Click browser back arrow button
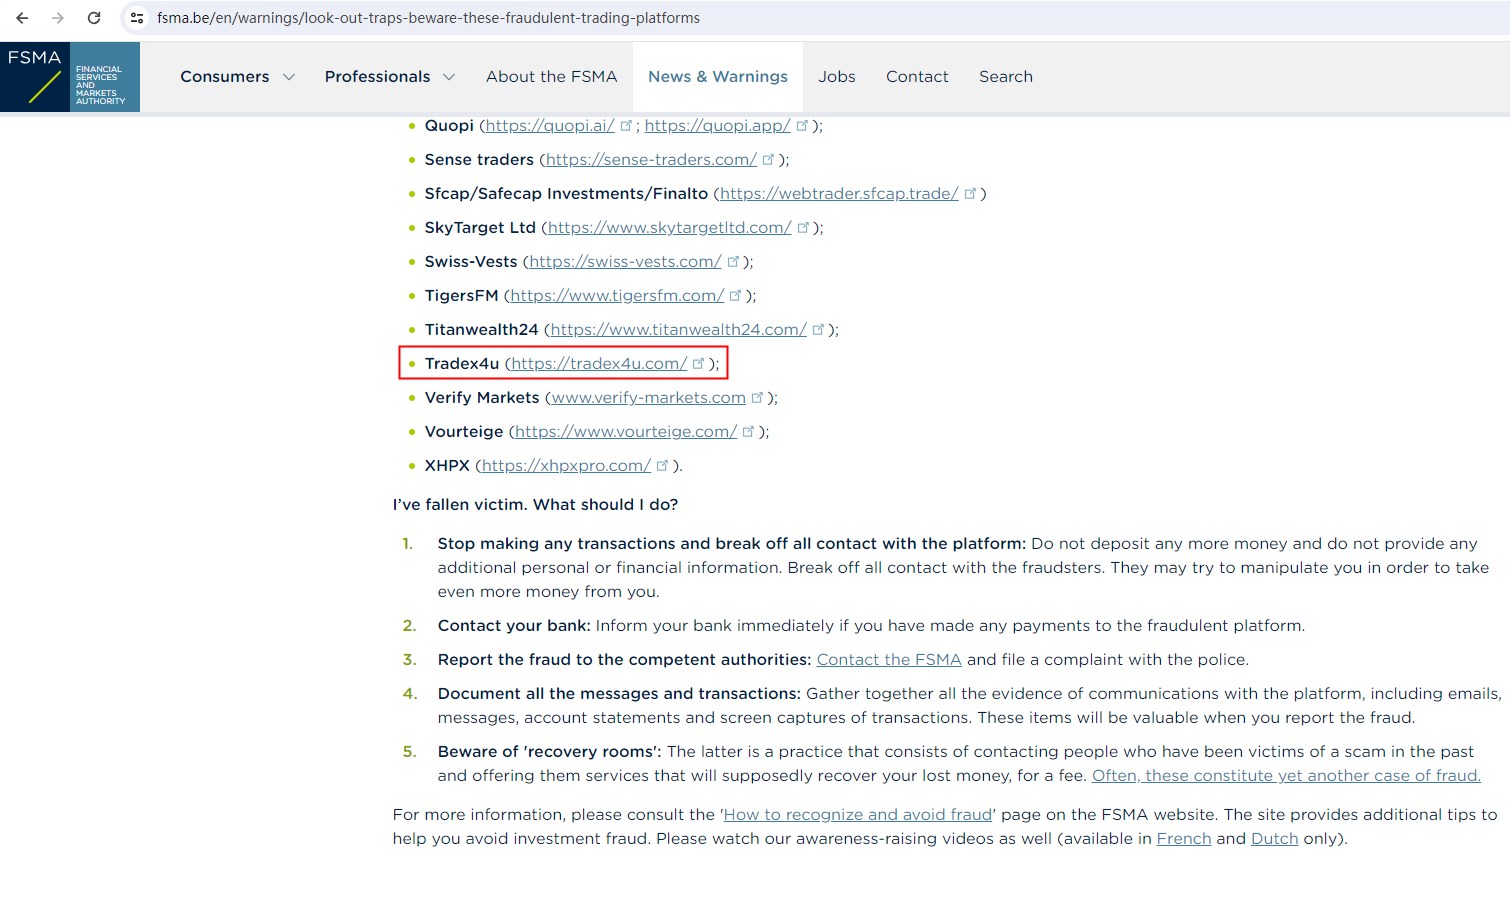This screenshot has height=900, width=1510. [x=22, y=18]
